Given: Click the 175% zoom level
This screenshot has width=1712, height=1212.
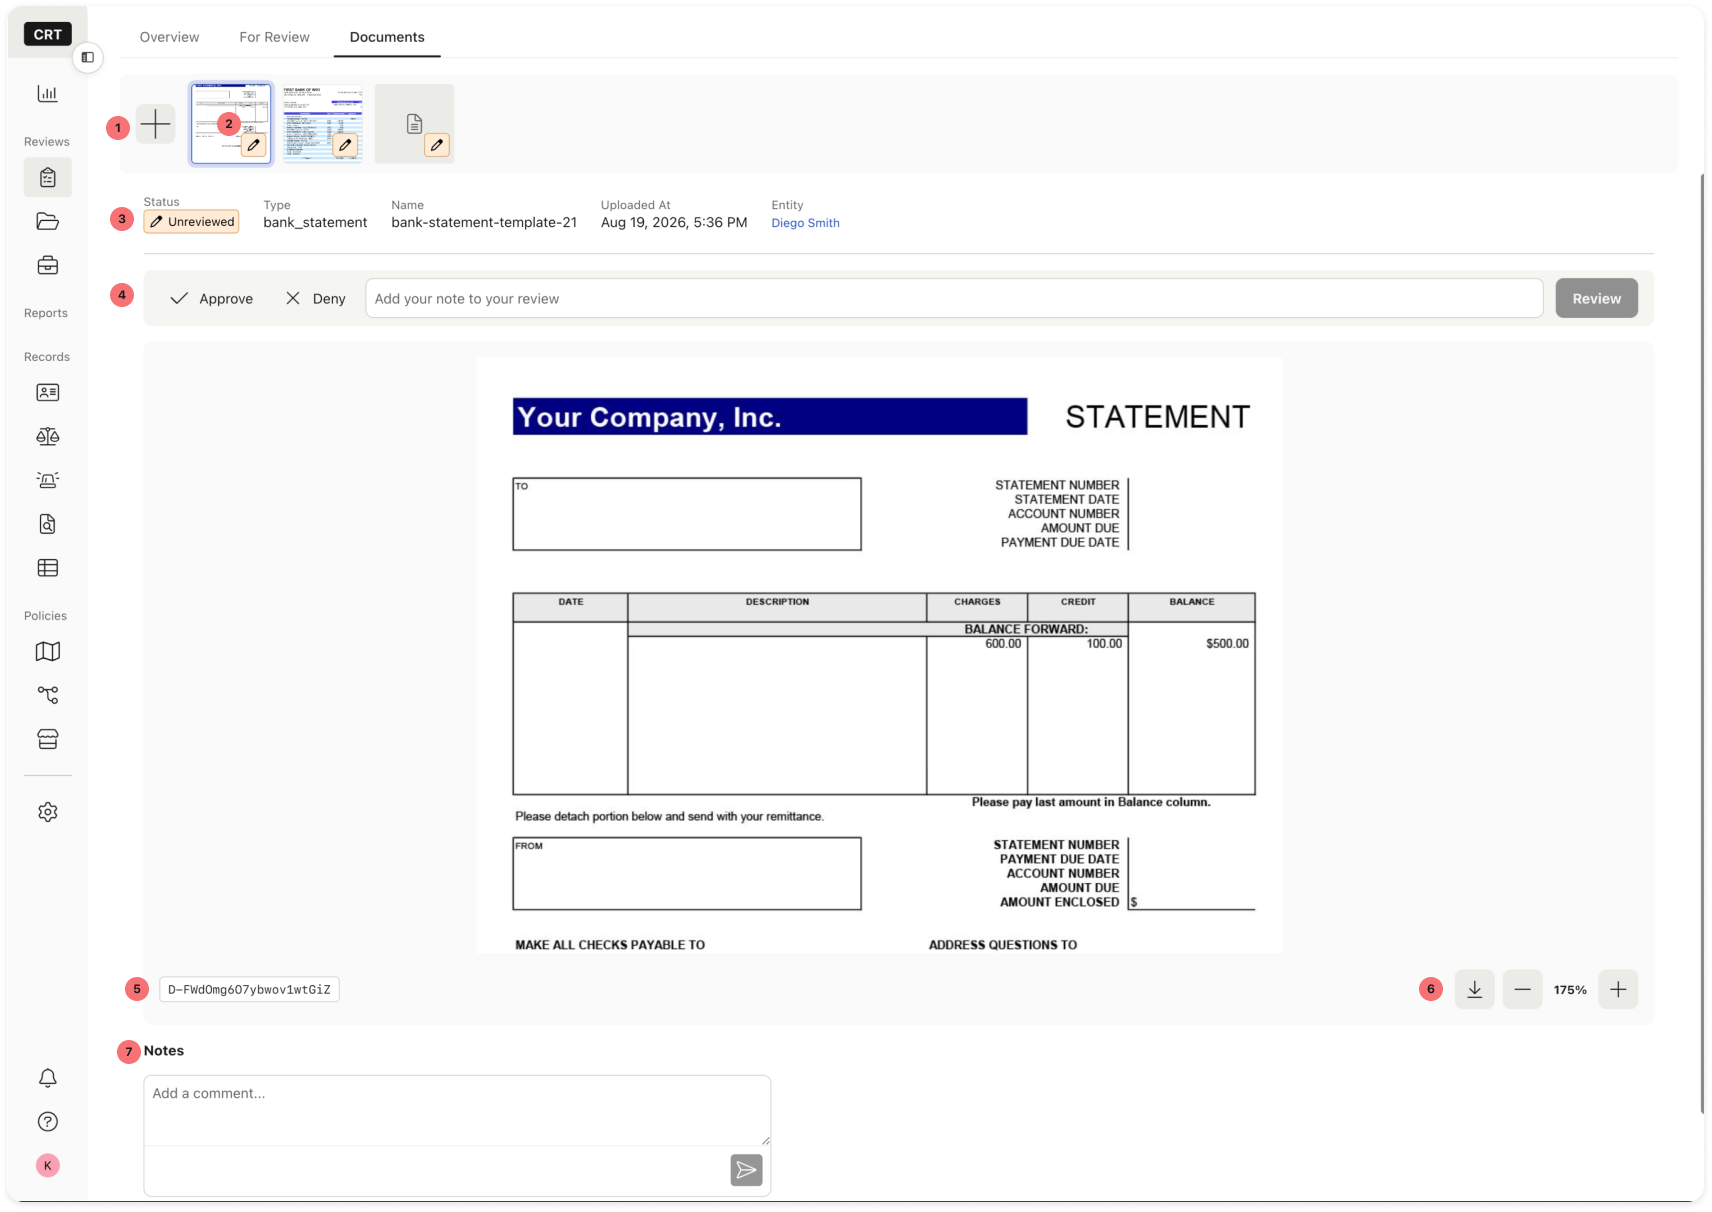Looking at the screenshot, I should (x=1570, y=990).
